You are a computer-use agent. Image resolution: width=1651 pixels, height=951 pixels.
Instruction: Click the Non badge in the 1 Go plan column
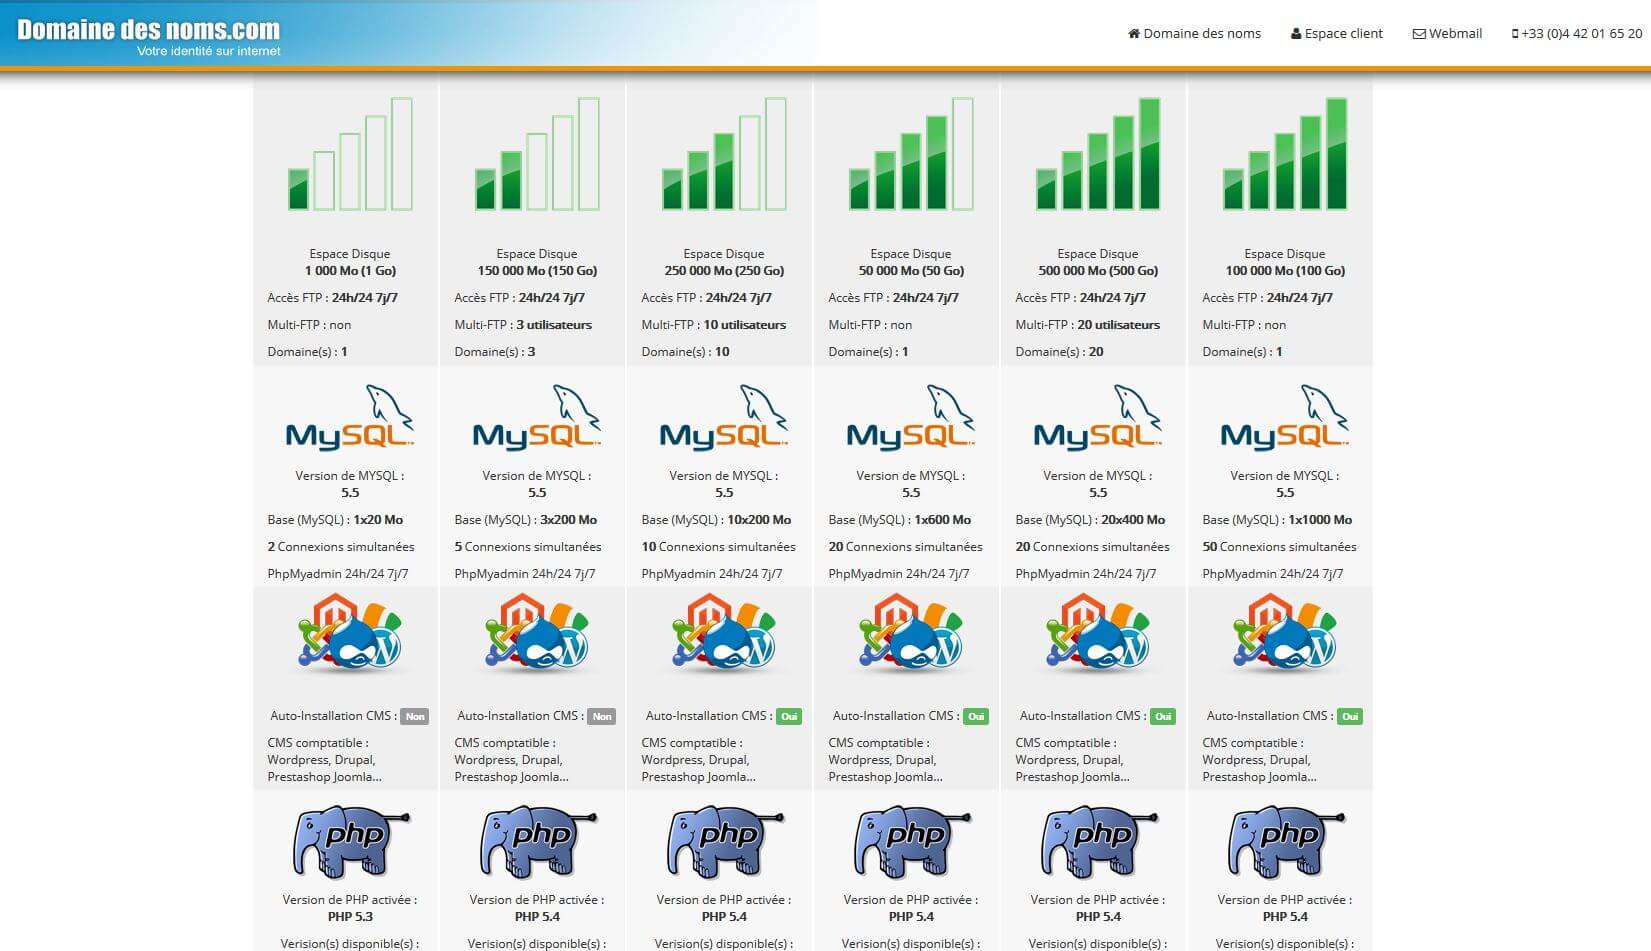click(x=415, y=717)
